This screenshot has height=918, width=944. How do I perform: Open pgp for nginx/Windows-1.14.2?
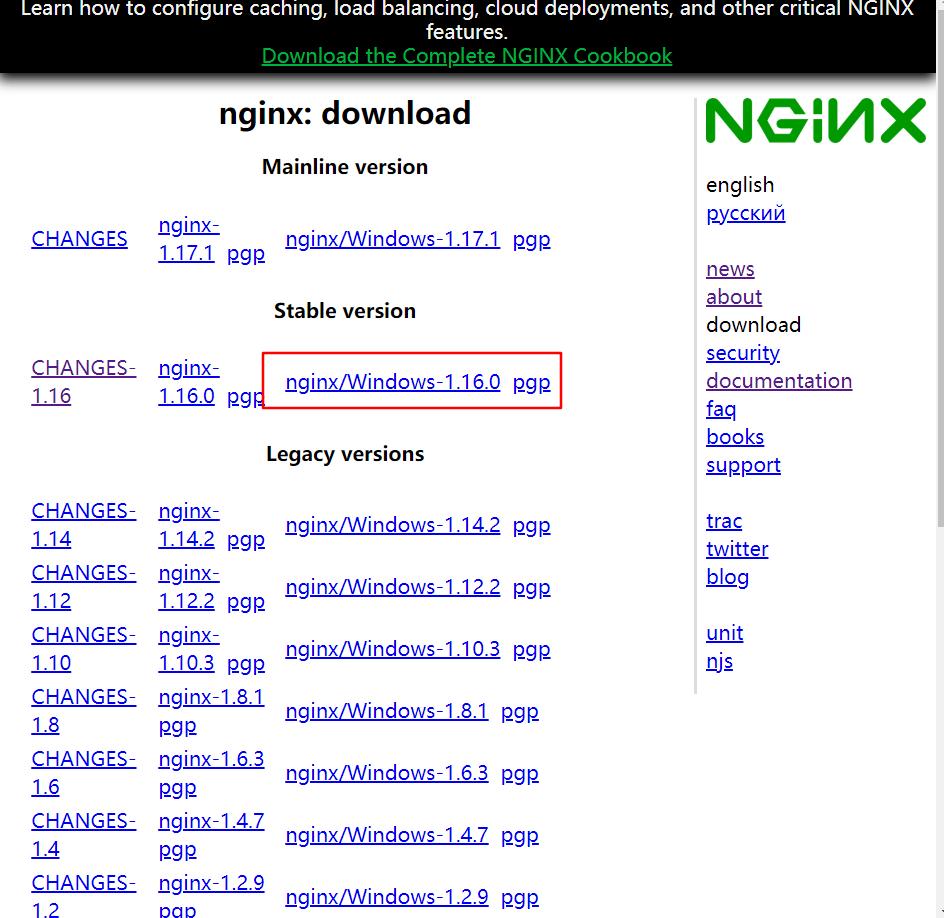pyautogui.click(x=532, y=526)
